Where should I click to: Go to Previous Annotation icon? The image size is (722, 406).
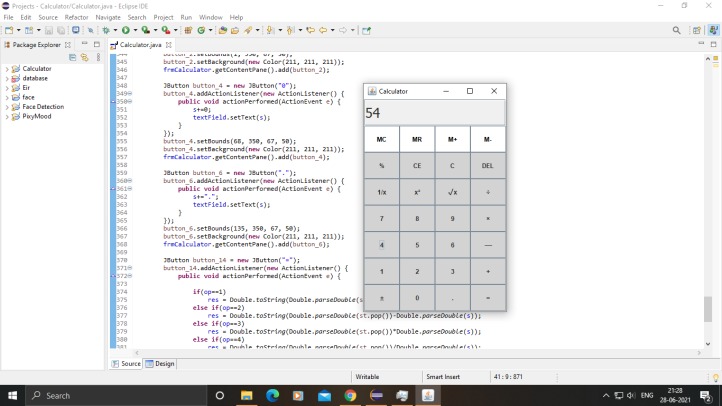[x=290, y=30]
